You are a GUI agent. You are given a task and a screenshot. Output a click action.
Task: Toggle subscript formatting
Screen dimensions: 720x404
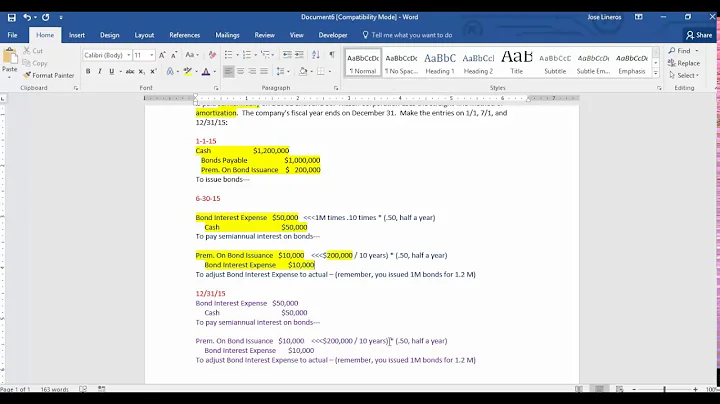tap(142, 72)
